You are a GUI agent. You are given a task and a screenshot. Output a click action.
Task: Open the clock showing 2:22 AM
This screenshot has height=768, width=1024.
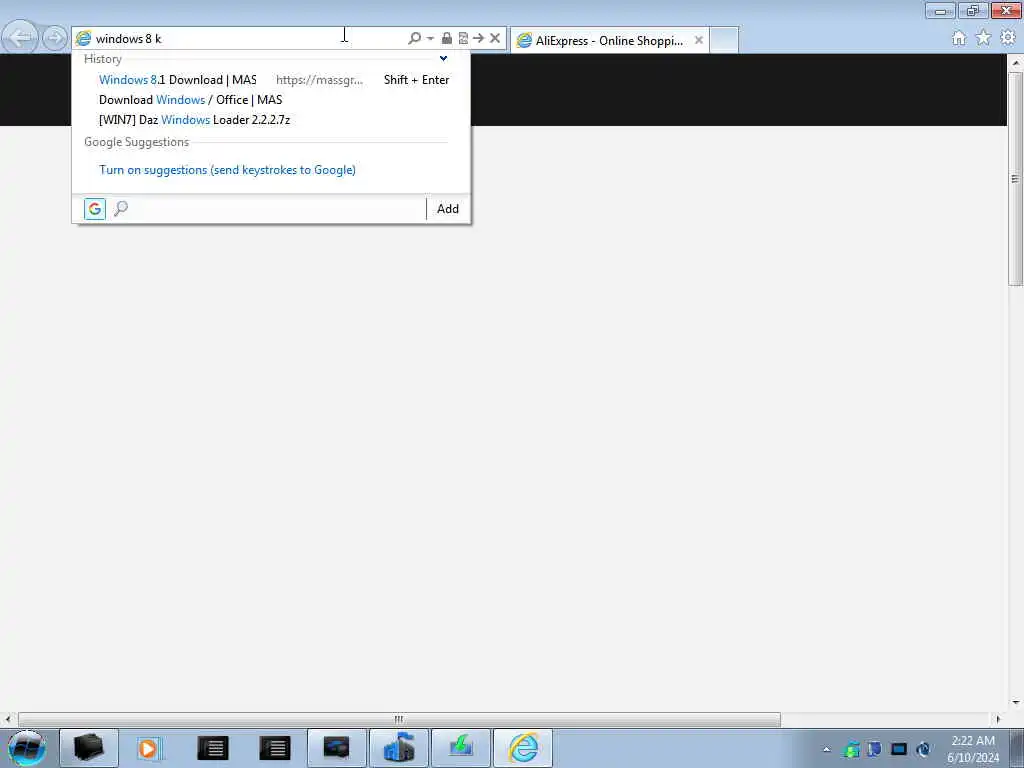pos(973,749)
